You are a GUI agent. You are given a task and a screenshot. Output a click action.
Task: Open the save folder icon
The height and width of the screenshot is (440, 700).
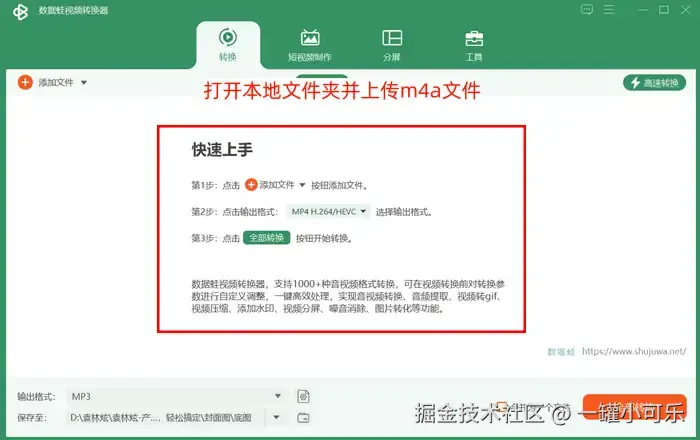(x=303, y=418)
